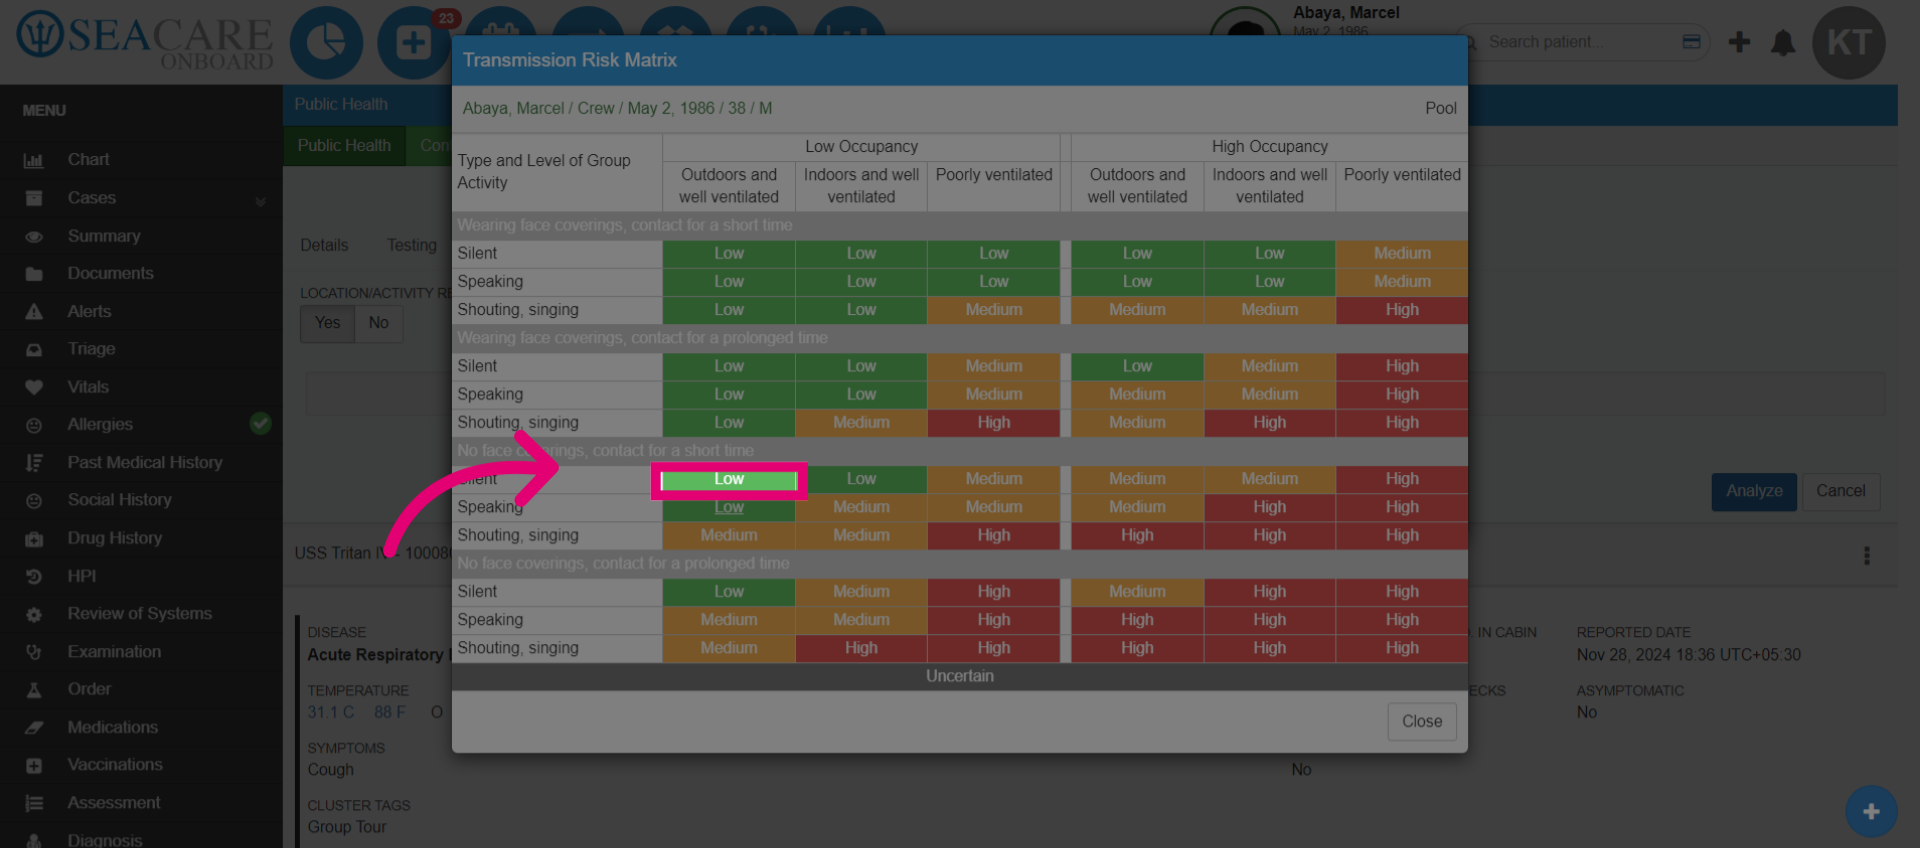Switch to the Public Health tab
Image resolution: width=1920 pixels, height=848 pixels.
(344, 146)
